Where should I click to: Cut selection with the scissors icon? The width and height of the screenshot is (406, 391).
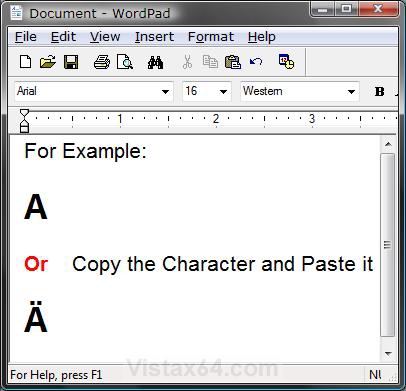pos(187,62)
